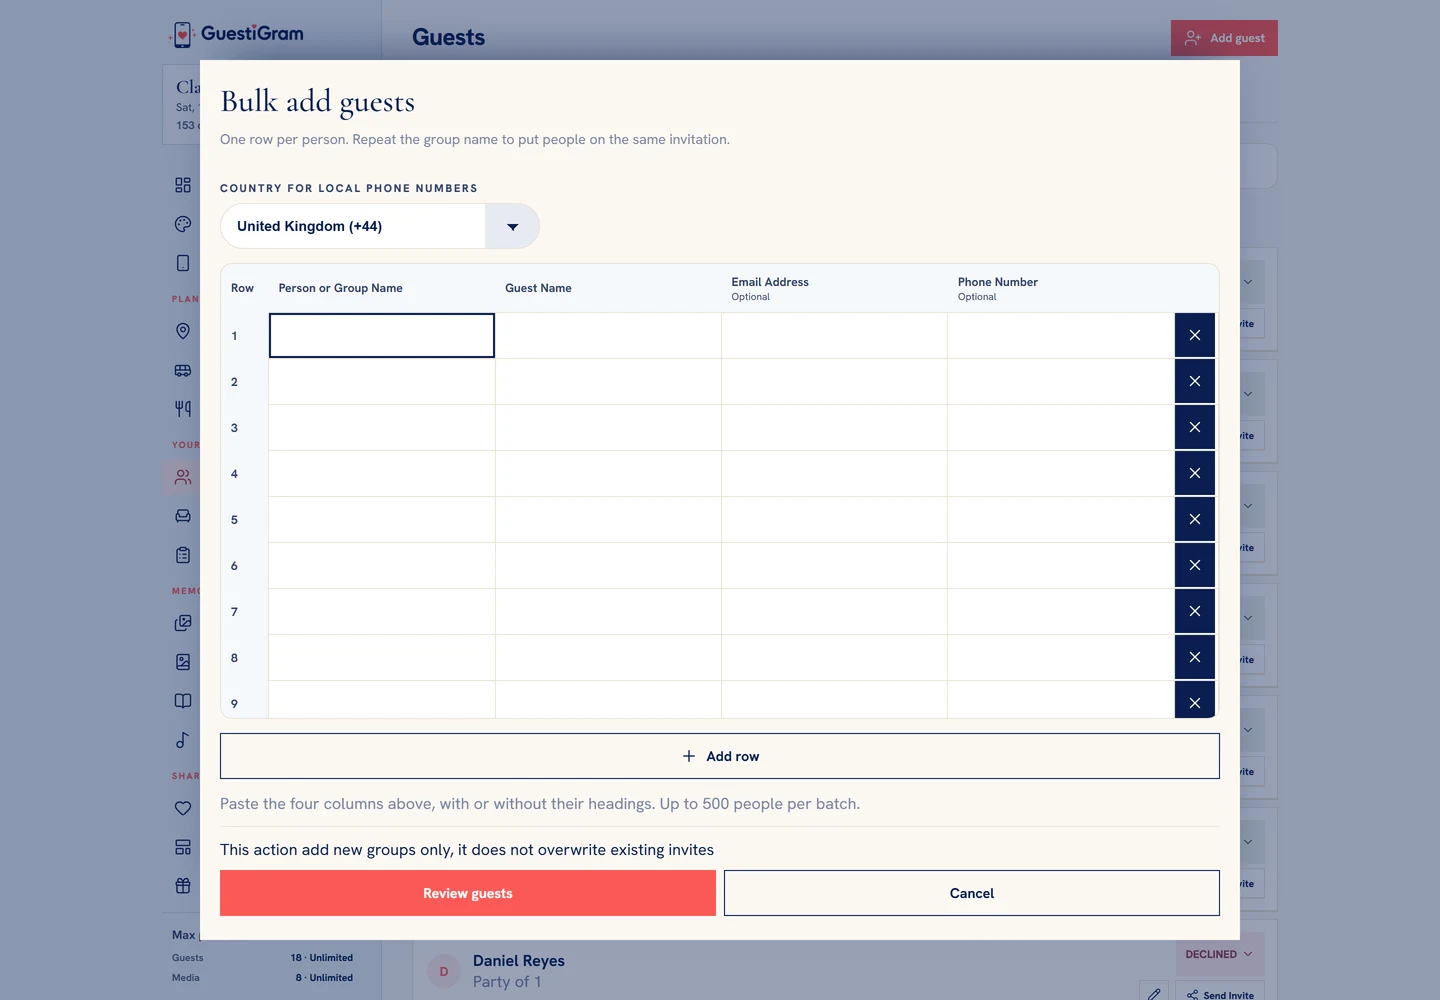Click the Review guests button
1440x1000 pixels.
[x=468, y=893]
